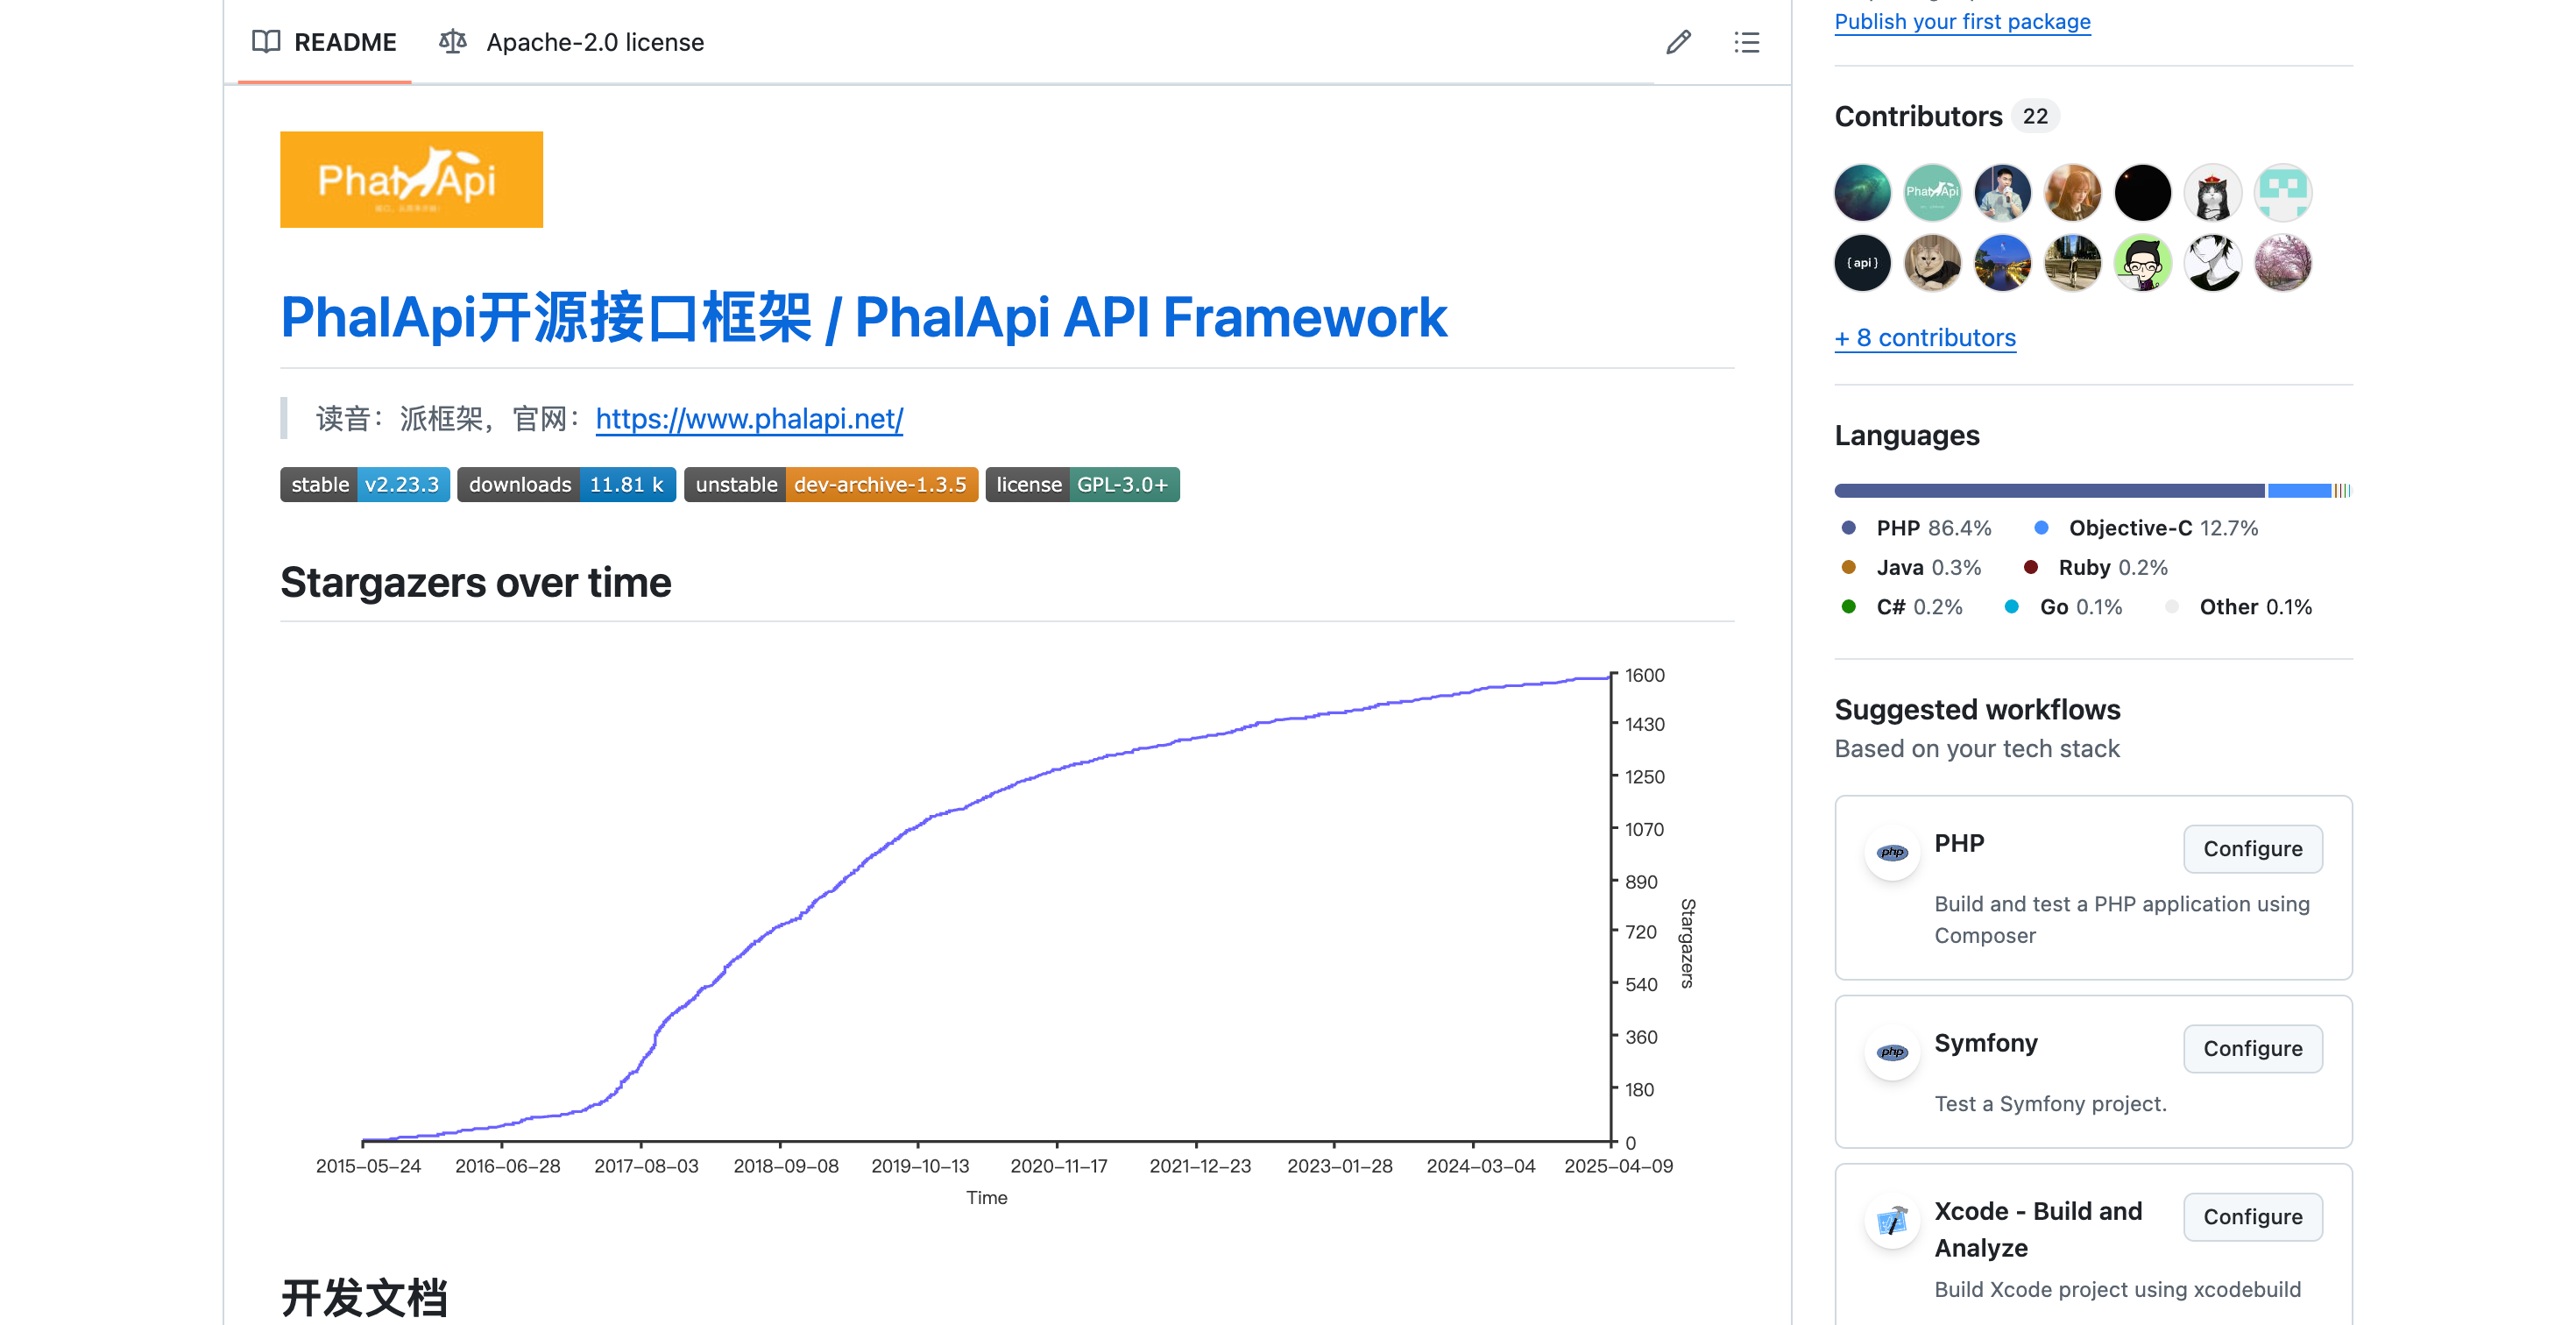
Task: Click the pencil edit README icon
Action: (x=1678, y=42)
